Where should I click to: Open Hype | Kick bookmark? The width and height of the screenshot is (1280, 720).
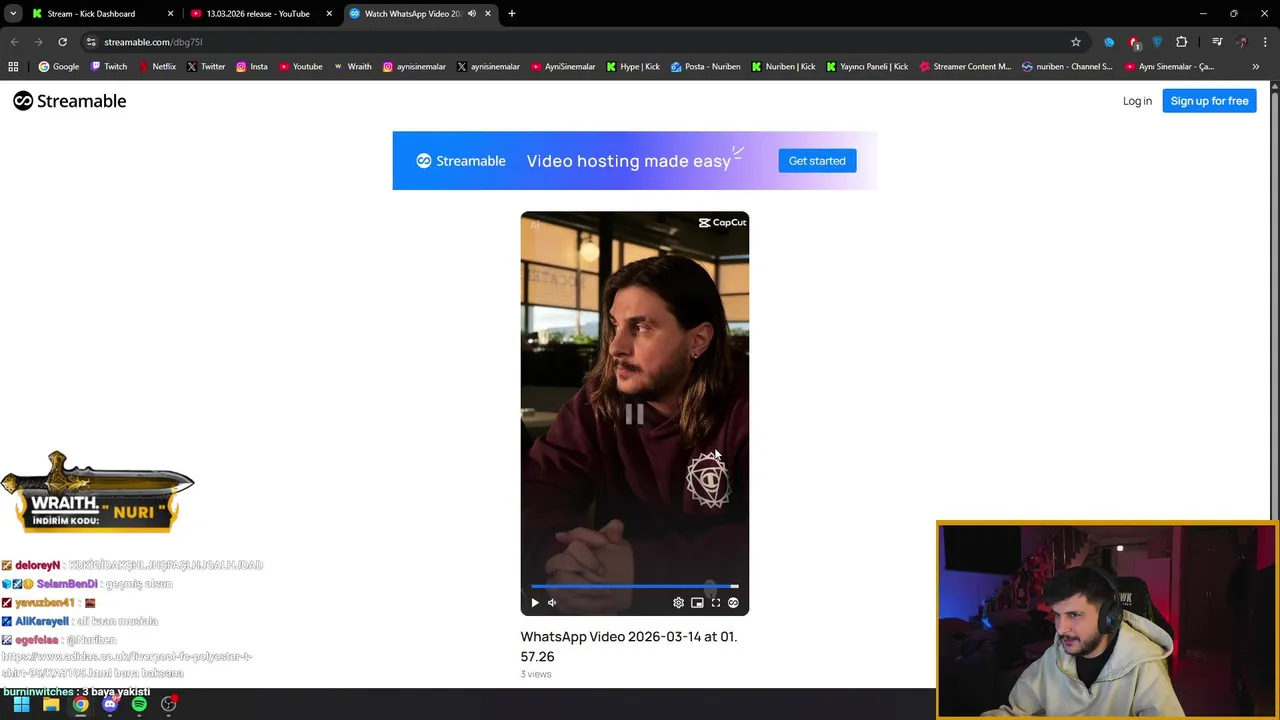[x=633, y=67]
